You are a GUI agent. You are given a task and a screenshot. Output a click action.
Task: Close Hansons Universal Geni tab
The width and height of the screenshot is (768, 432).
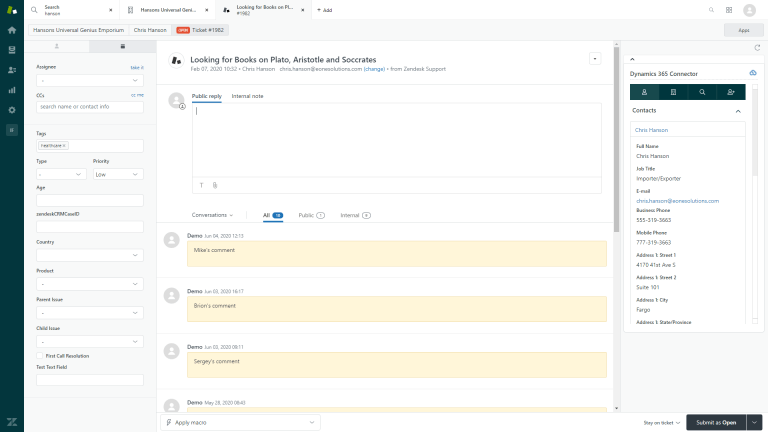[207, 10]
